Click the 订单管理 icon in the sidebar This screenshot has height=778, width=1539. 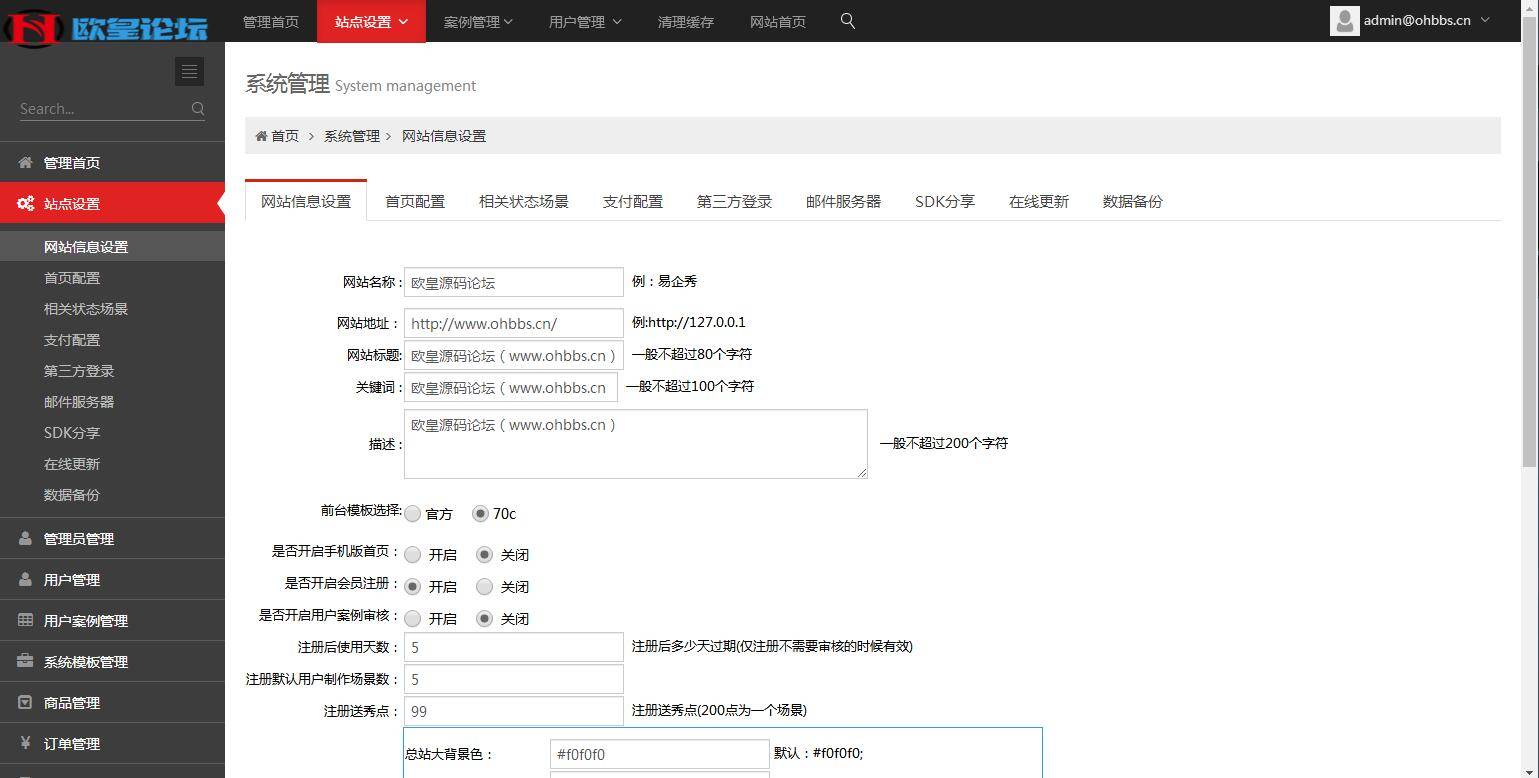click(x=24, y=743)
